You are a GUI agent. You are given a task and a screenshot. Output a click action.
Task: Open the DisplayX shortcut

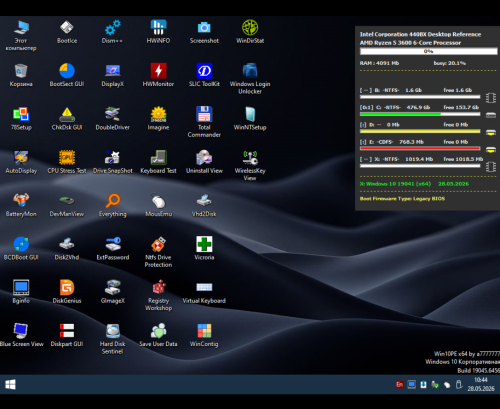point(112,75)
